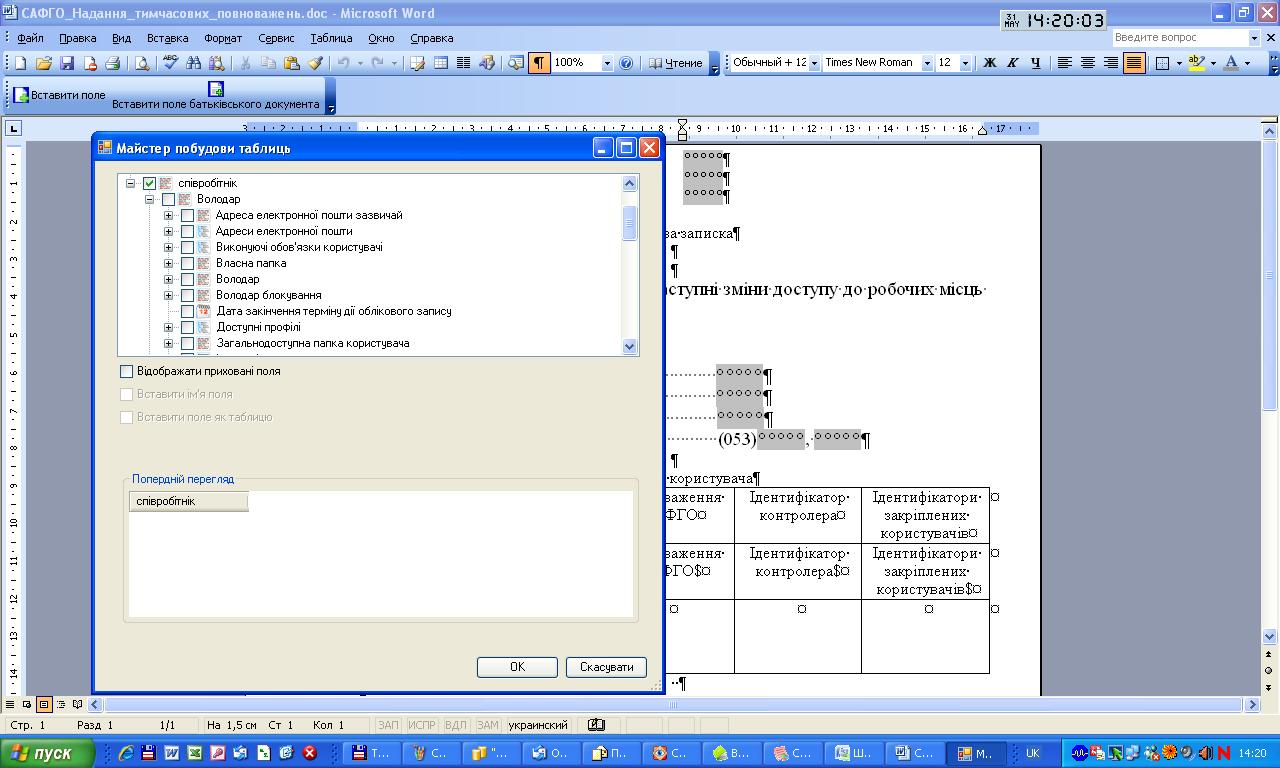Open the Times New Roman font dropdown
Screen dimensions: 1280x768
[927, 63]
